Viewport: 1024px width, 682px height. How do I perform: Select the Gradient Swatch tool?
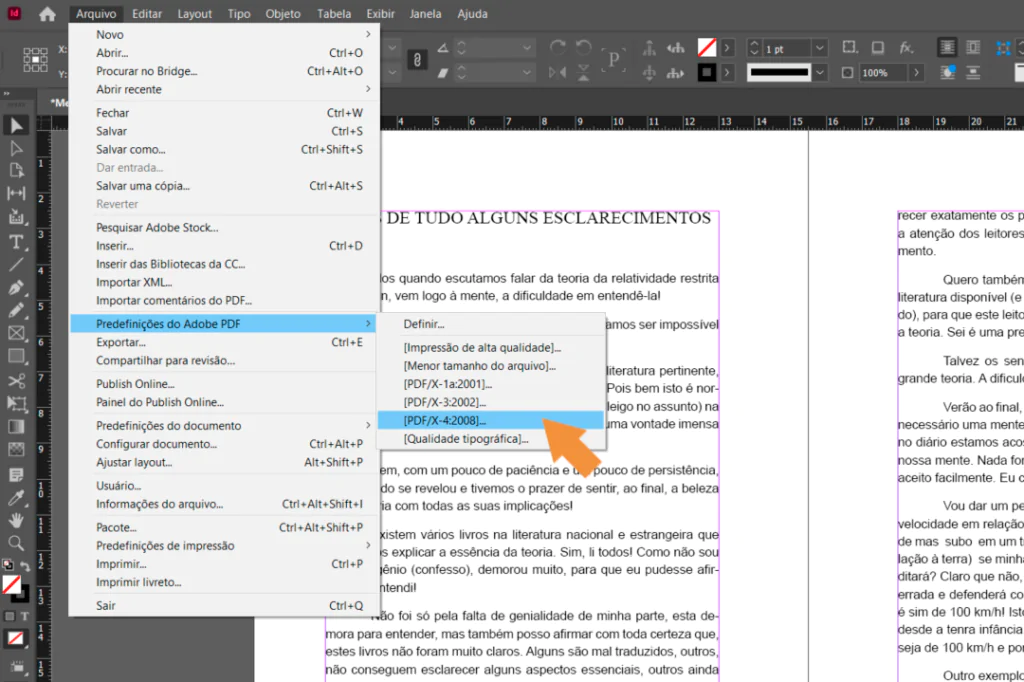click(x=16, y=427)
